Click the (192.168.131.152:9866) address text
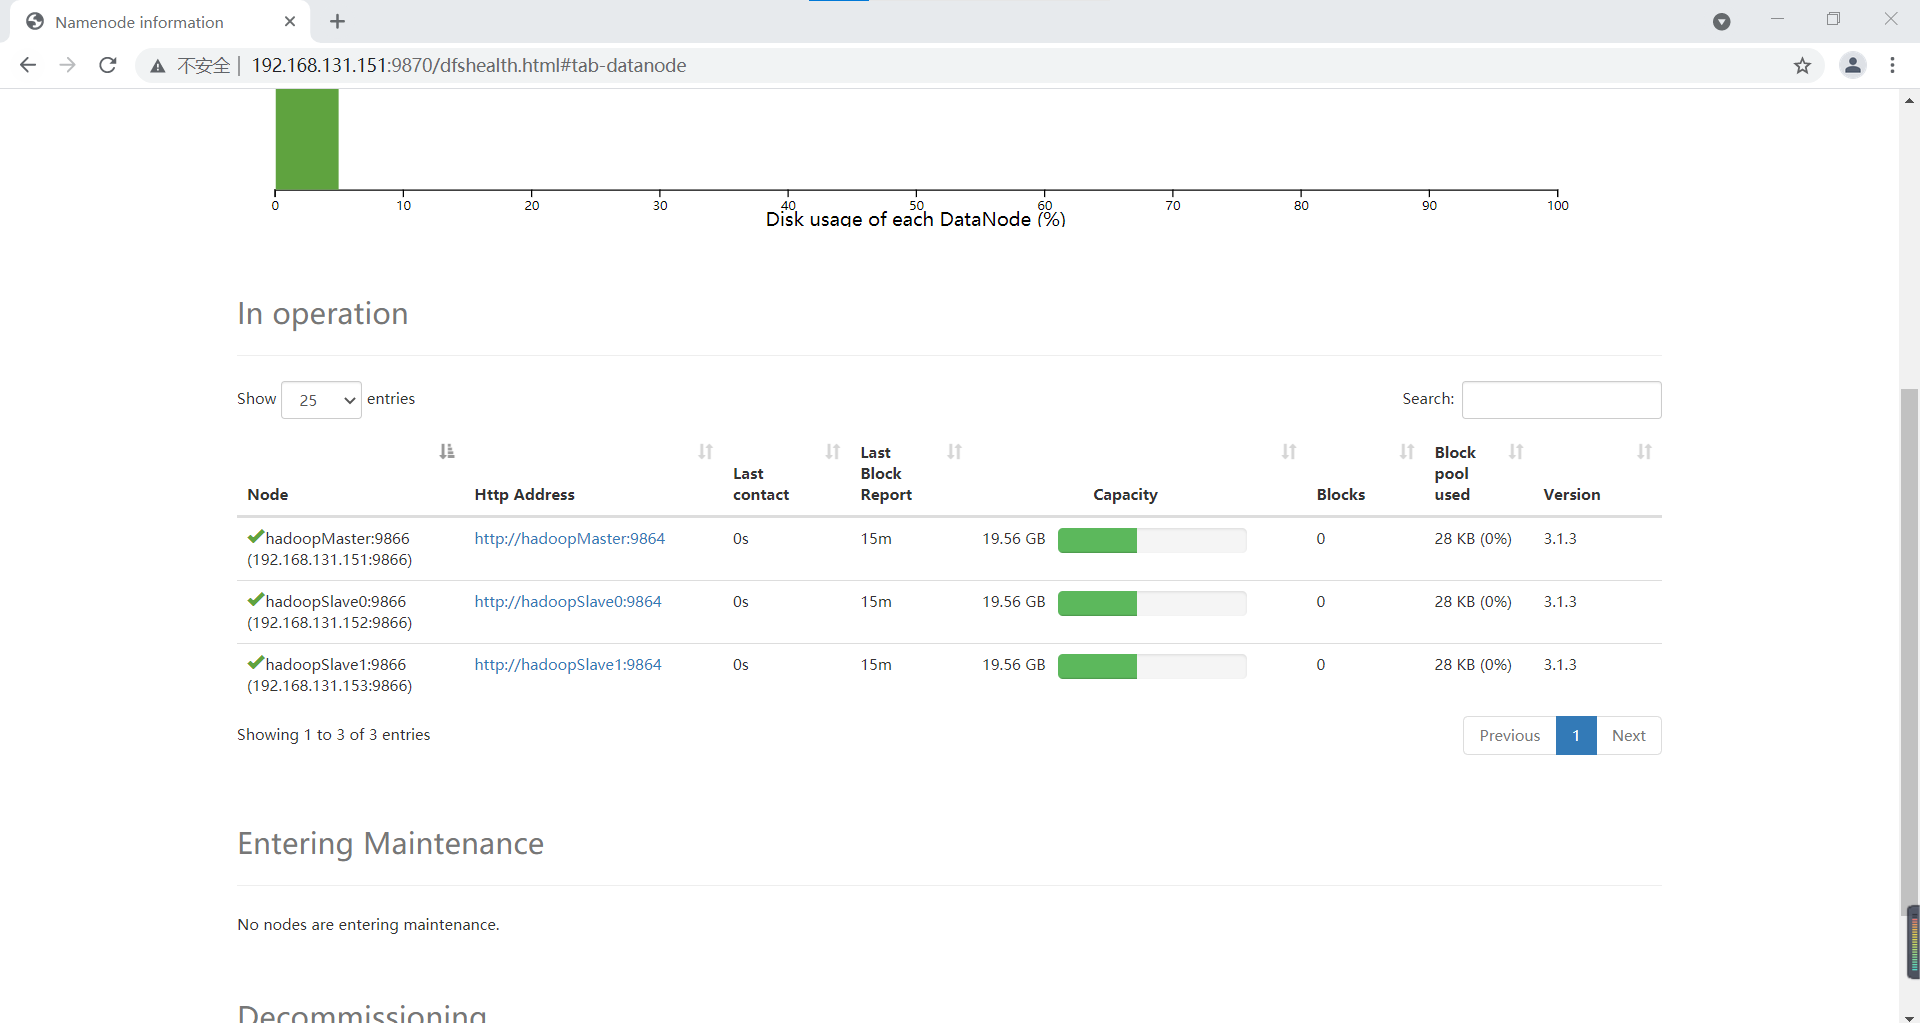 click(330, 622)
